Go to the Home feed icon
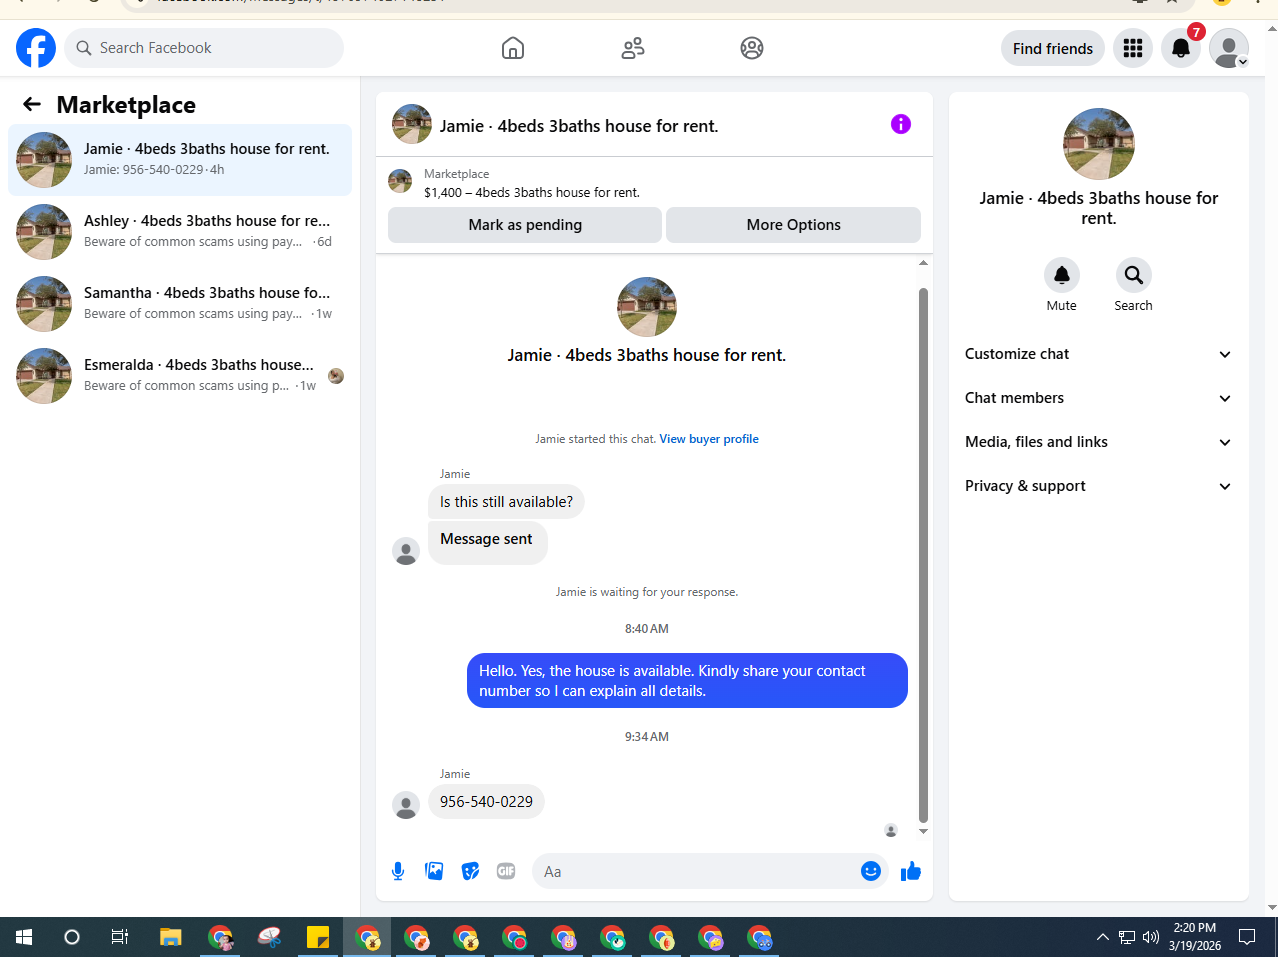The image size is (1278, 957). [x=513, y=48]
